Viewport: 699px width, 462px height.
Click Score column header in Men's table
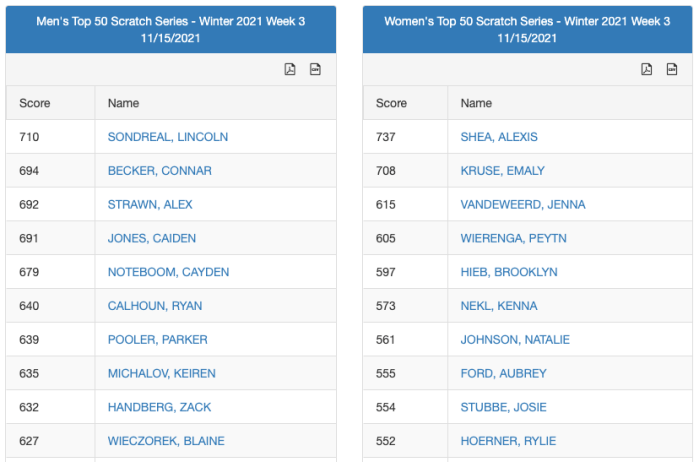click(x=35, y=103)
